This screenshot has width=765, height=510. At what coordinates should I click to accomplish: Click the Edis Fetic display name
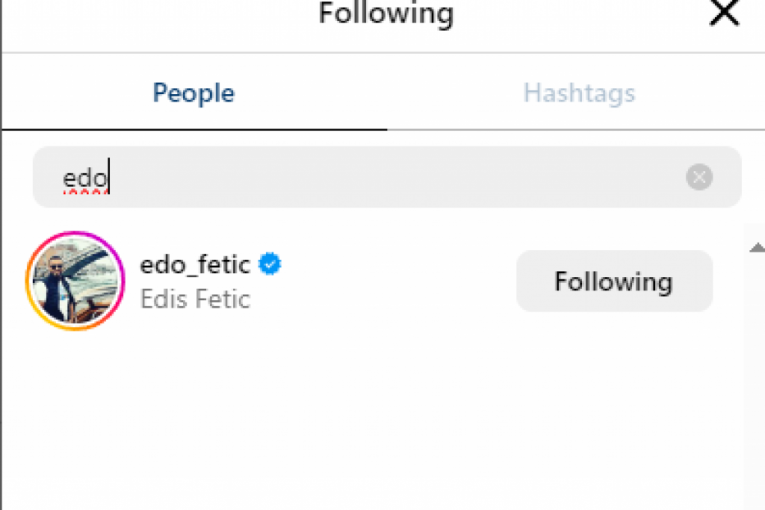[x=195, y=299]
